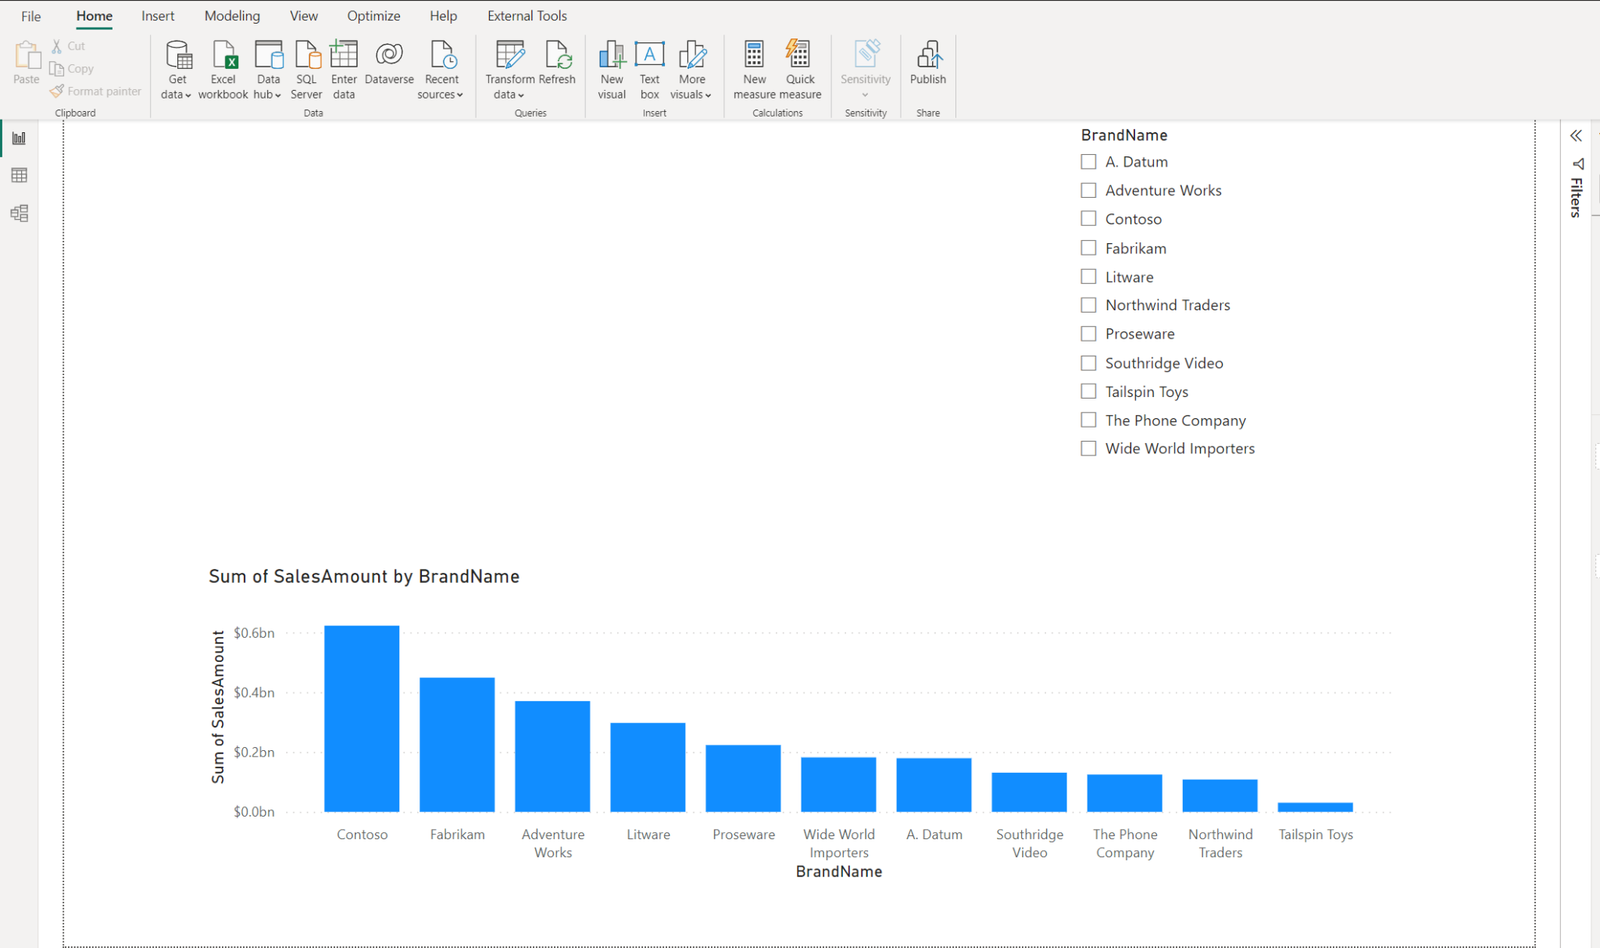Select The Phone Company checkbox
Viewport: 1600px width, 948px height.
1088,420
